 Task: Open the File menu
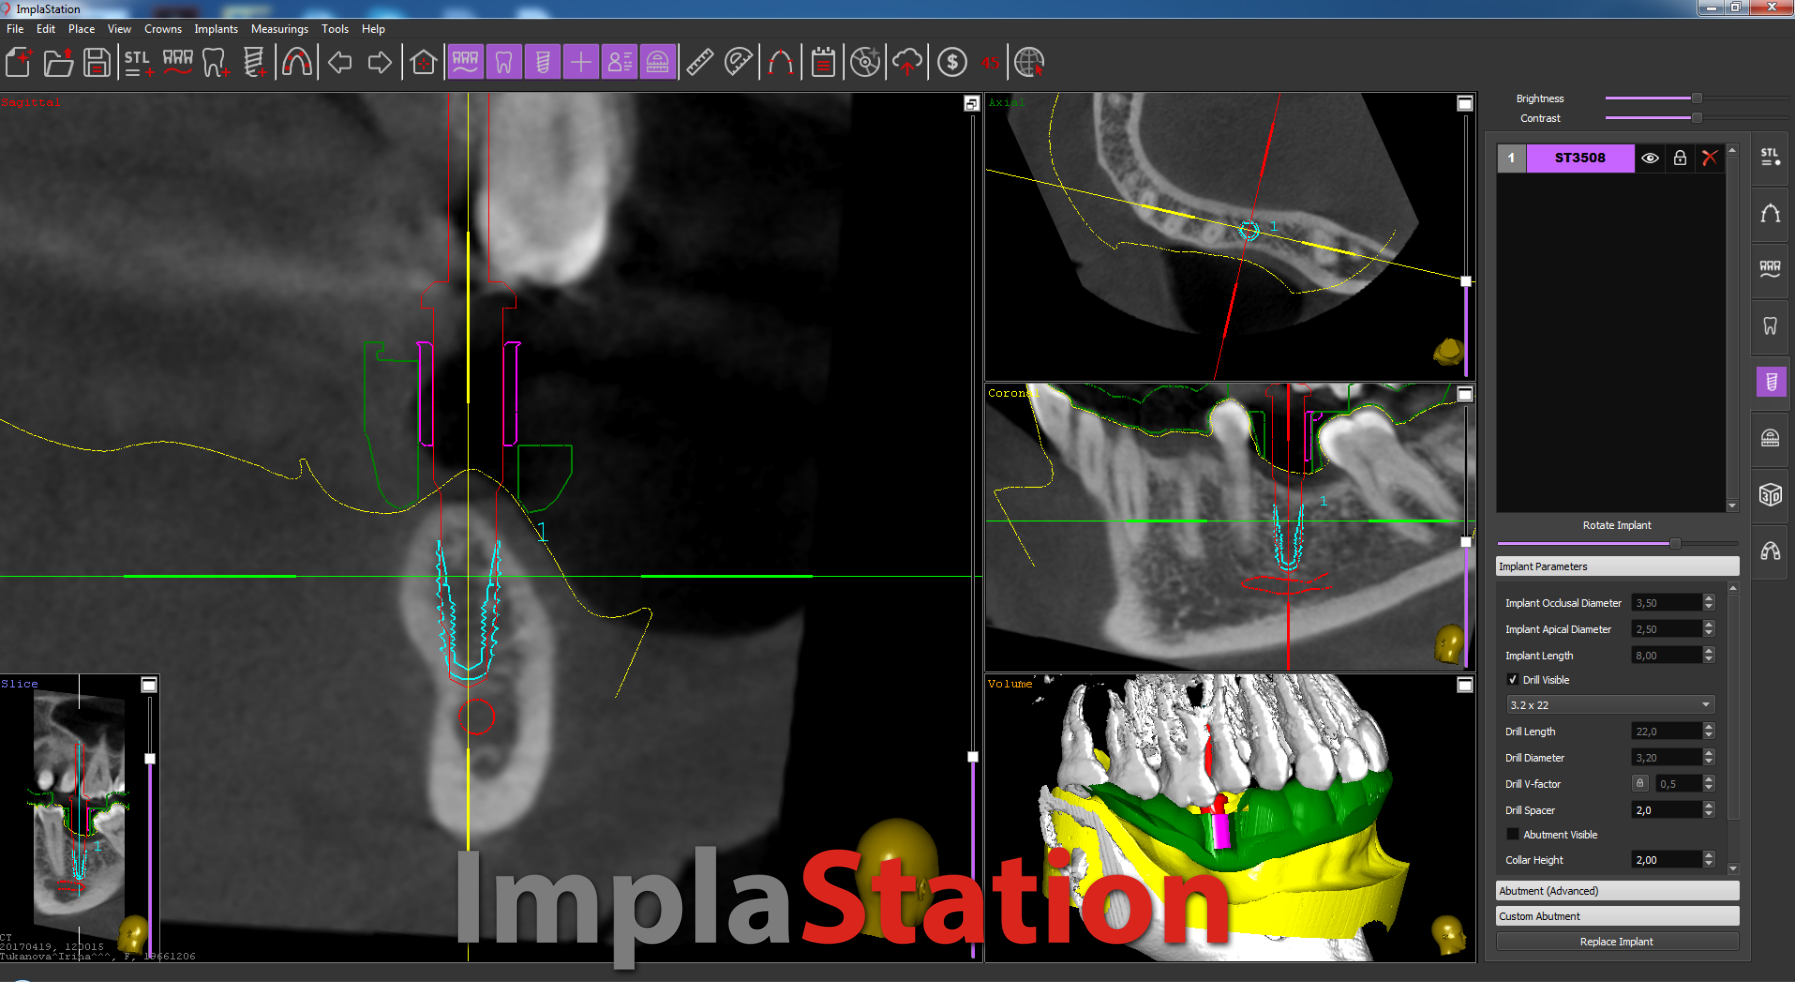[x=15, y=29]
